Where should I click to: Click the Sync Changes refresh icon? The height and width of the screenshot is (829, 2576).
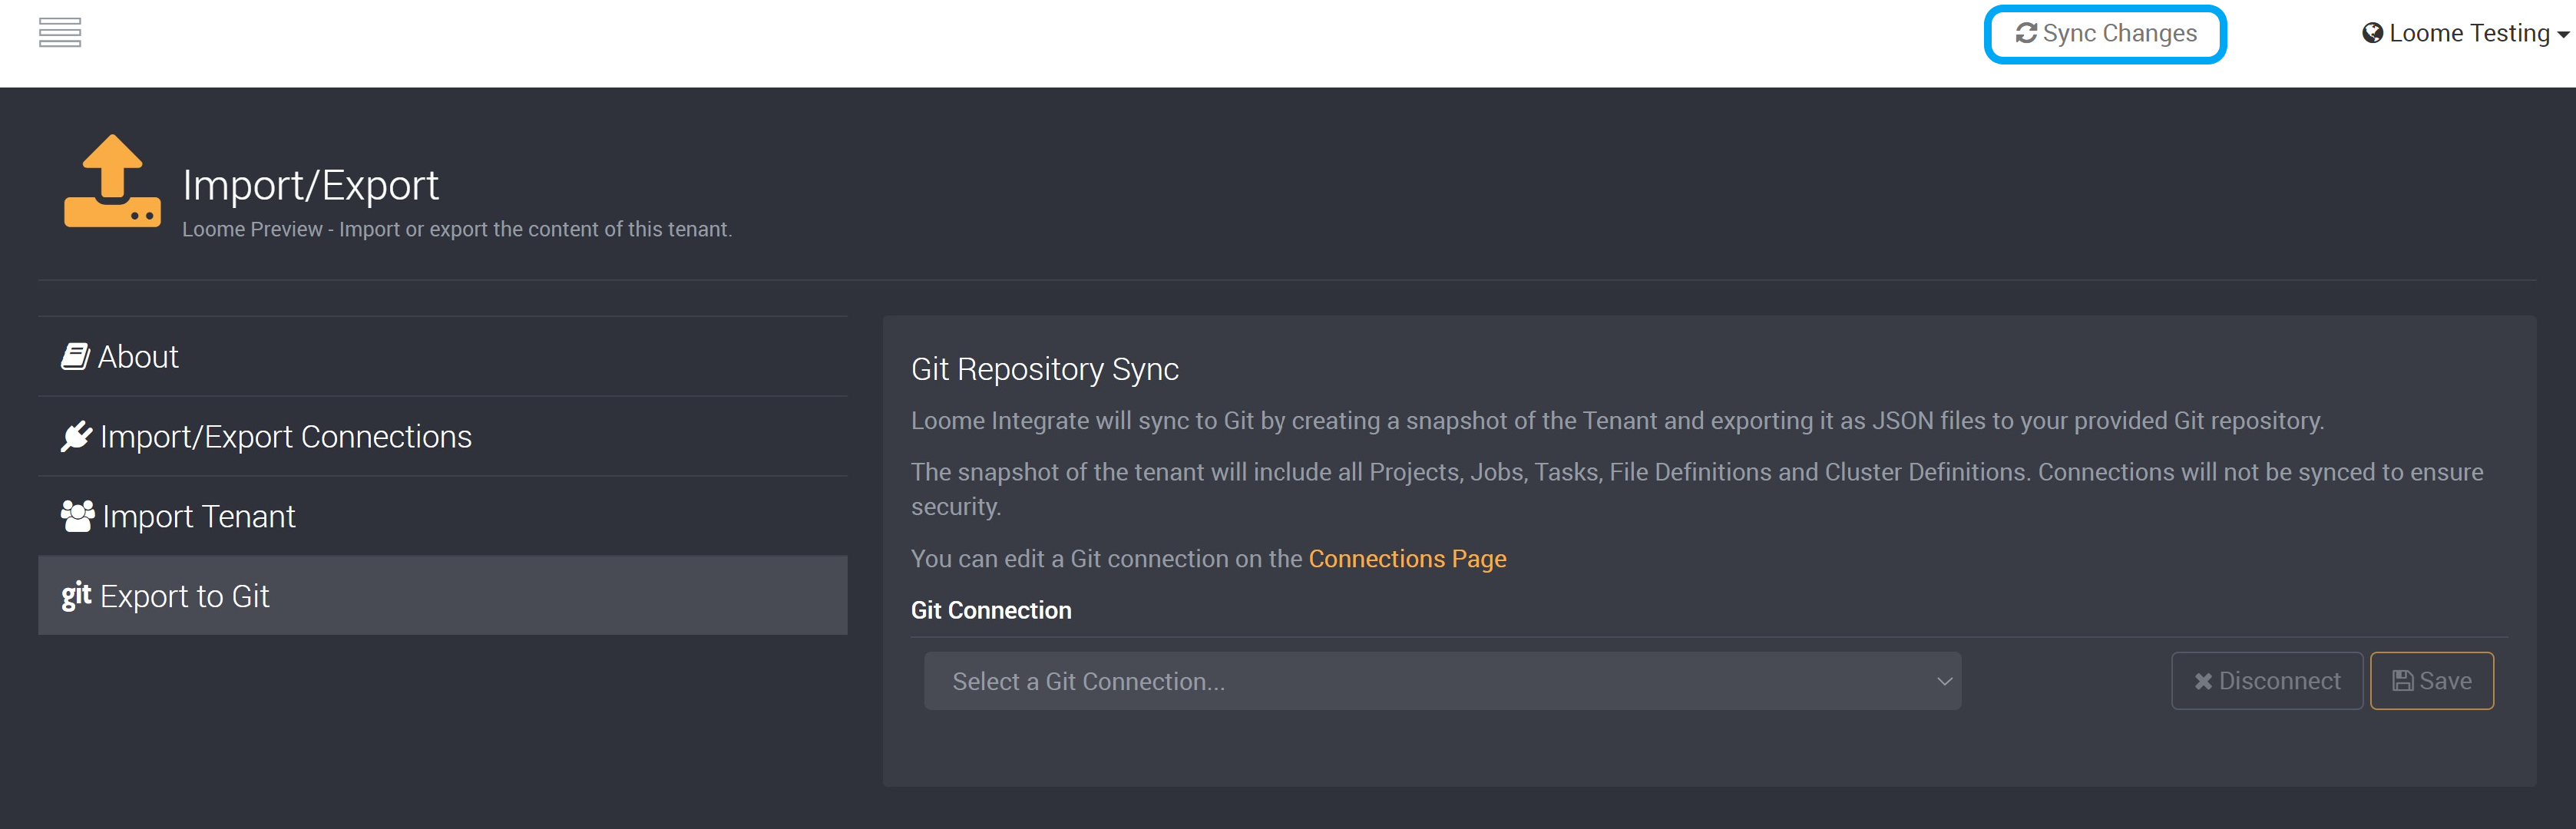pos(2024,33)
